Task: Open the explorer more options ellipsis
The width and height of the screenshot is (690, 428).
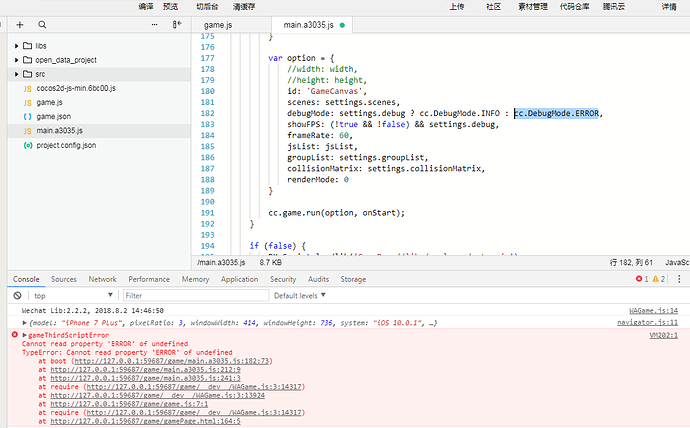Action: pyautogui.click(x=154, y=25)
